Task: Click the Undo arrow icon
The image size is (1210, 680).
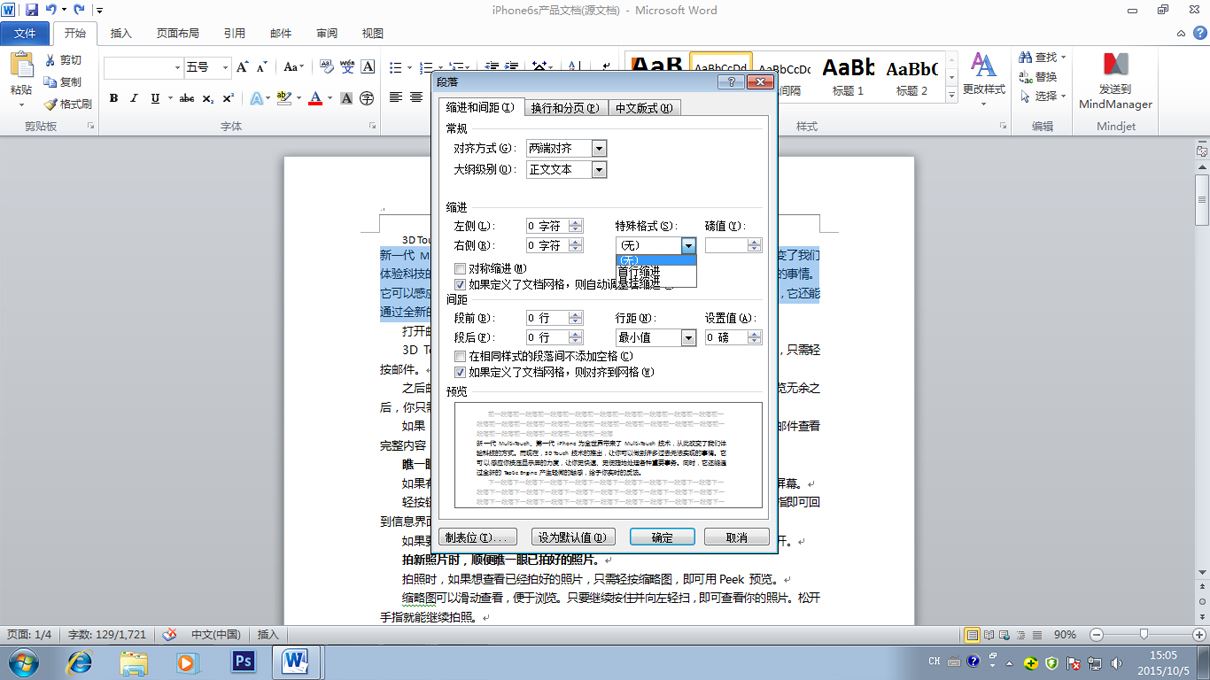Action: coord(51,10)
